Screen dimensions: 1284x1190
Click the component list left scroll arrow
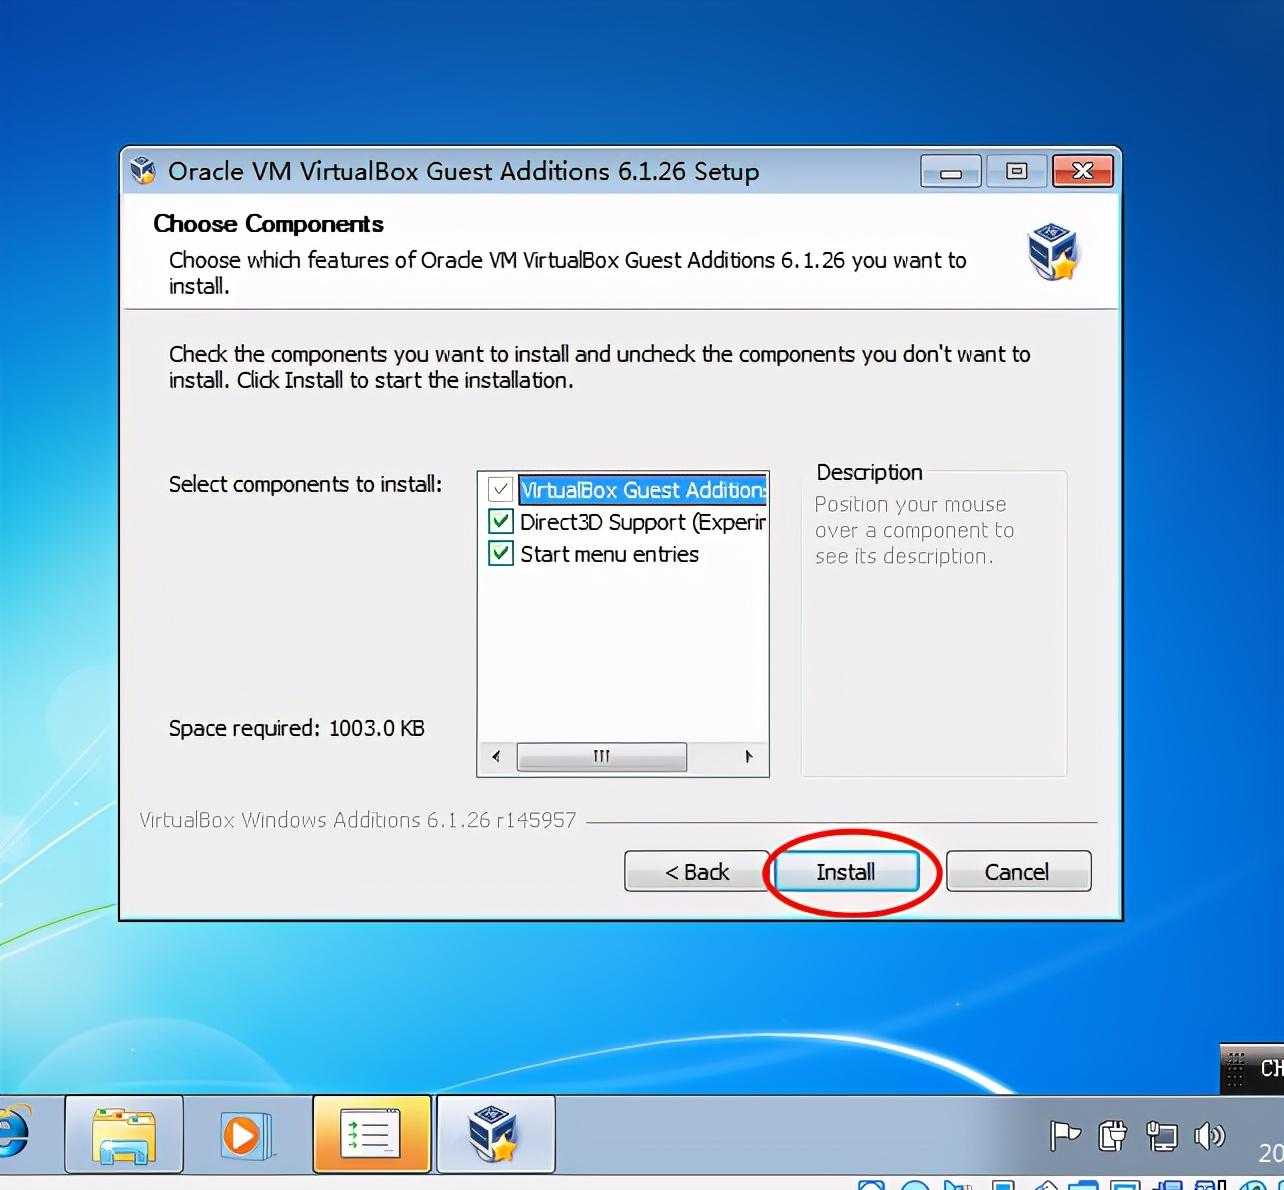point(496,757)
